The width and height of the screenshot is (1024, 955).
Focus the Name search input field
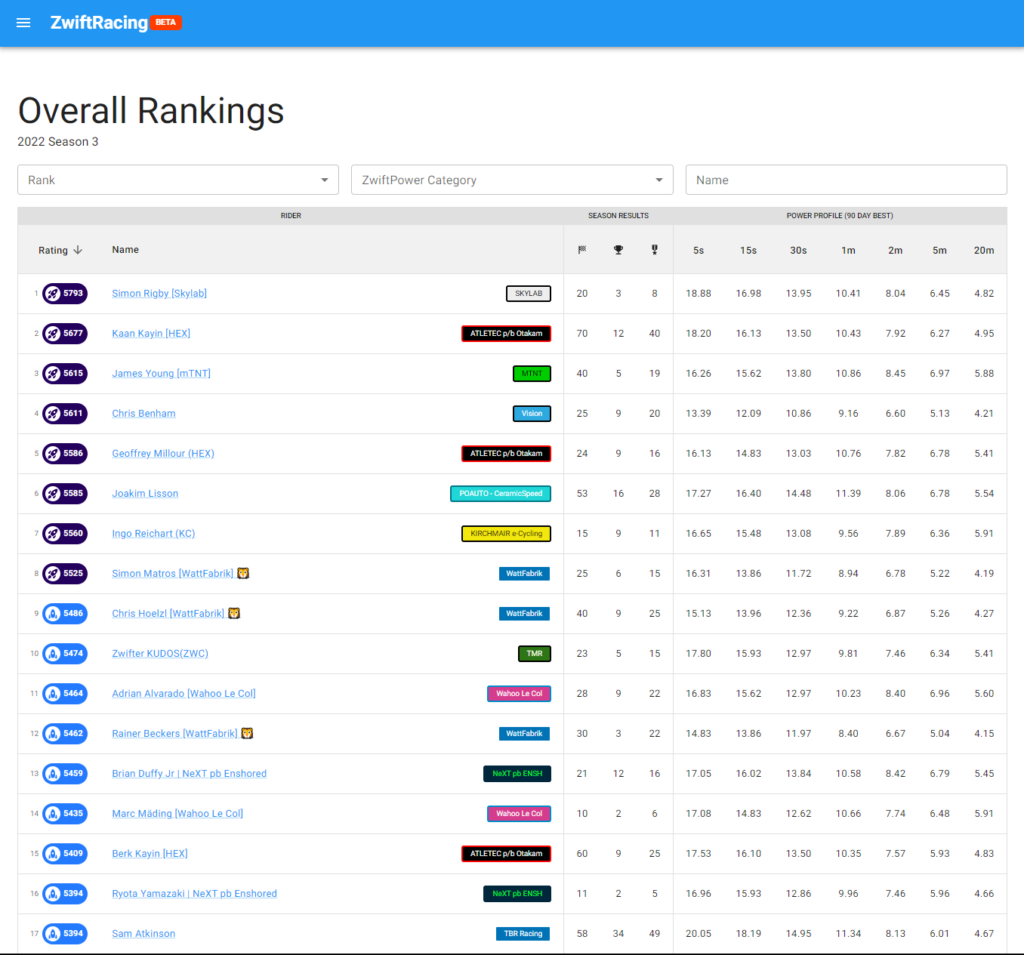pos(846,180)
